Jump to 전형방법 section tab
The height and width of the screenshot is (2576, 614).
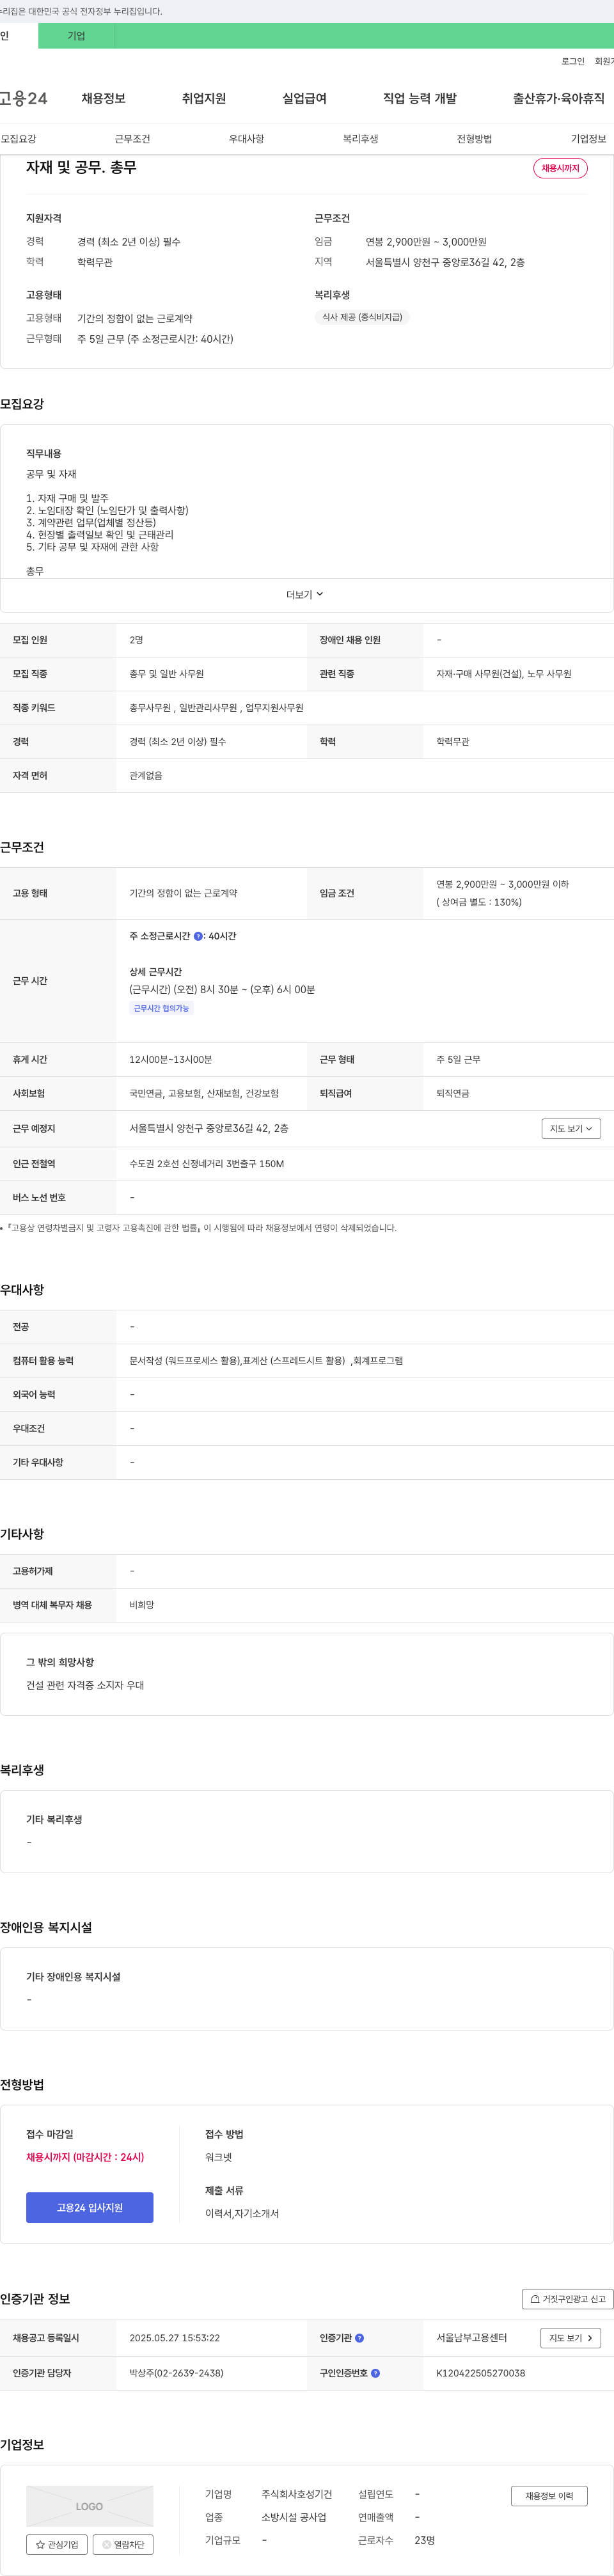point(474,139)
